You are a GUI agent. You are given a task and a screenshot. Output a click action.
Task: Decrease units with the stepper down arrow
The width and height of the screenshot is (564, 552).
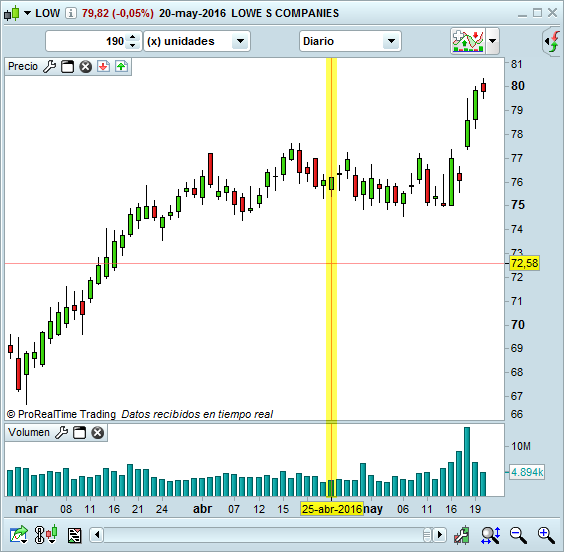(133, 45)
